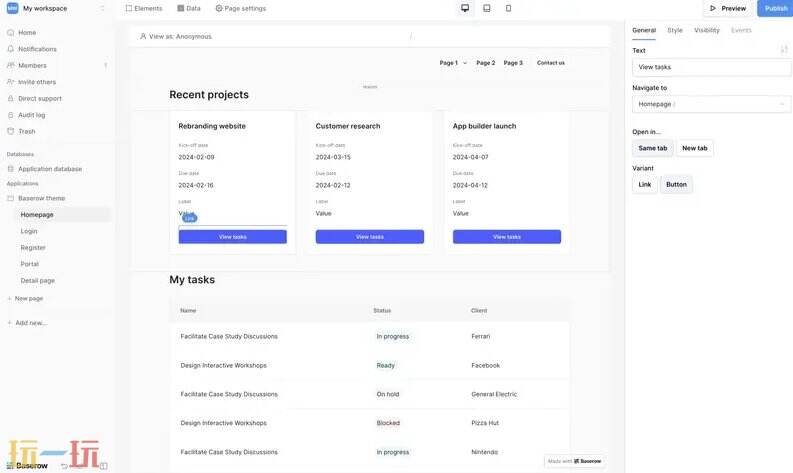Click the Notifications bell icon
Image resolution: width=793 pixels, height=473 pixels.
11,49
